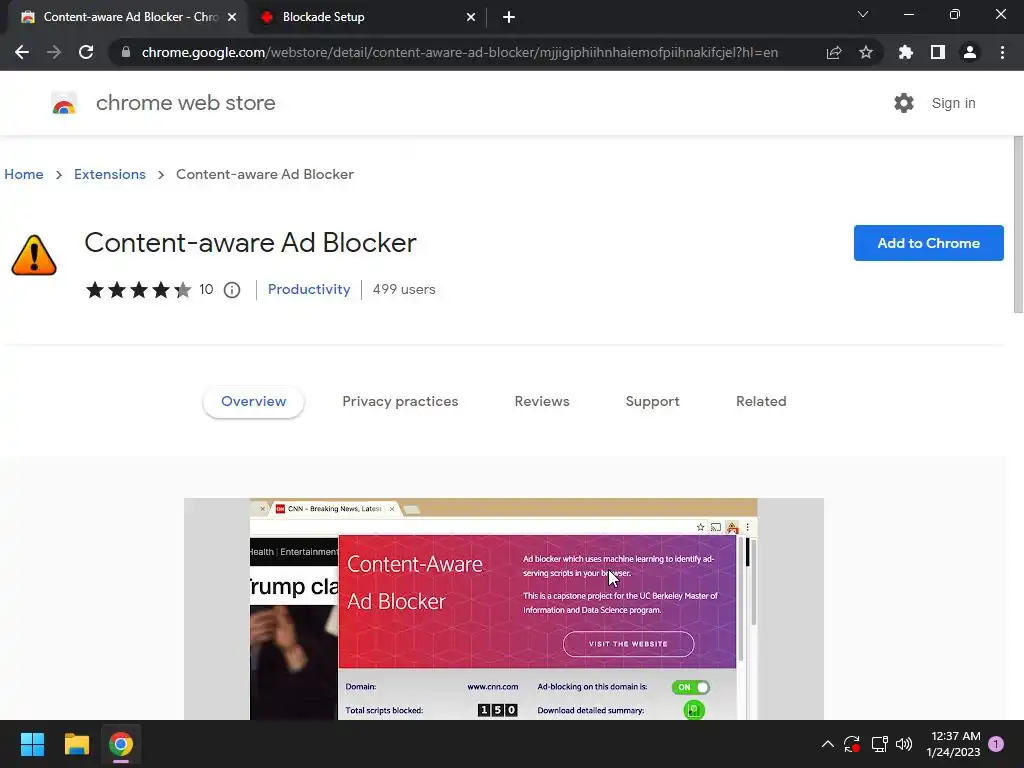View site security lock info
This screenshot has height=768, width=1024.
(x=125, y=52)
